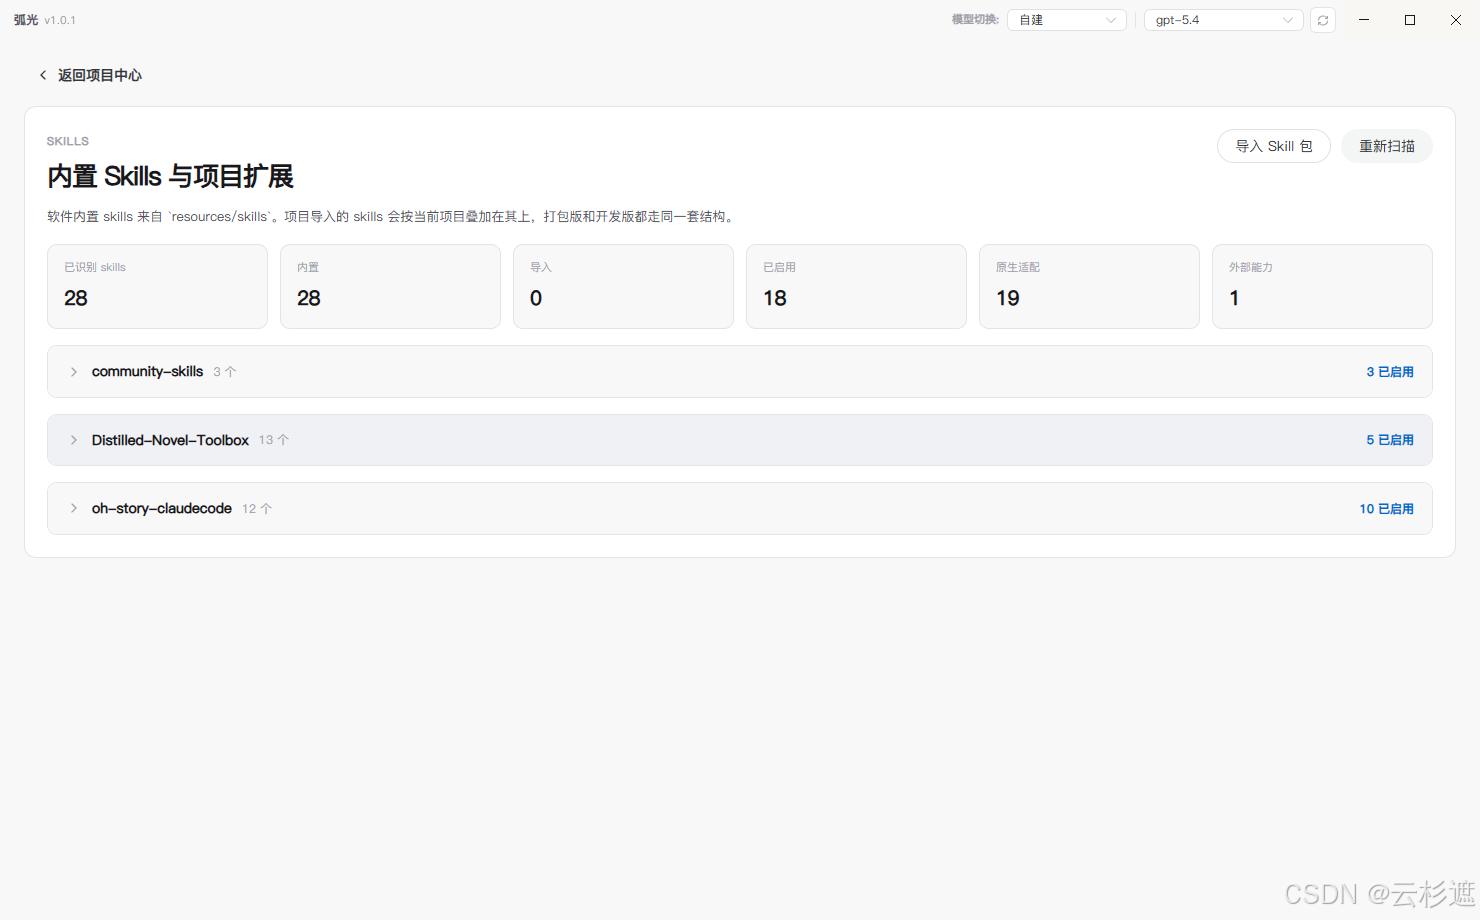Click the 导入 stat card showing 0

tap(623, 286)
